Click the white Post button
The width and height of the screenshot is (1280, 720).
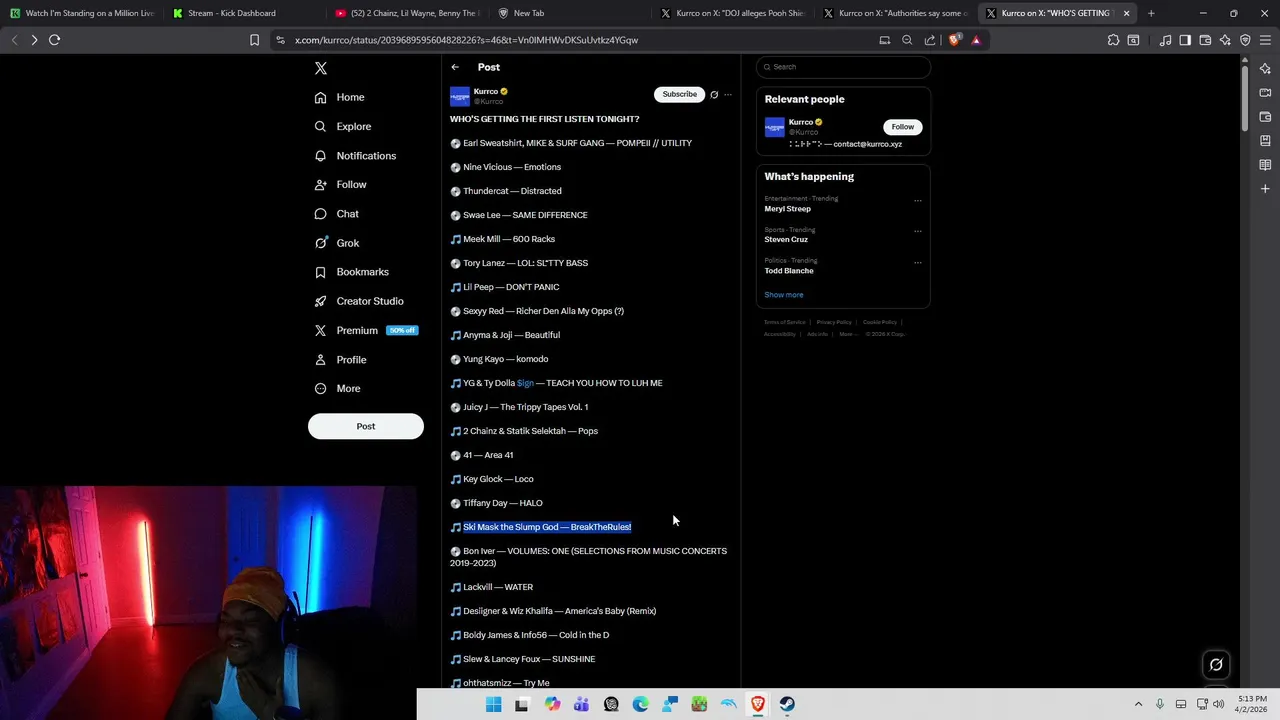[366, 426]
